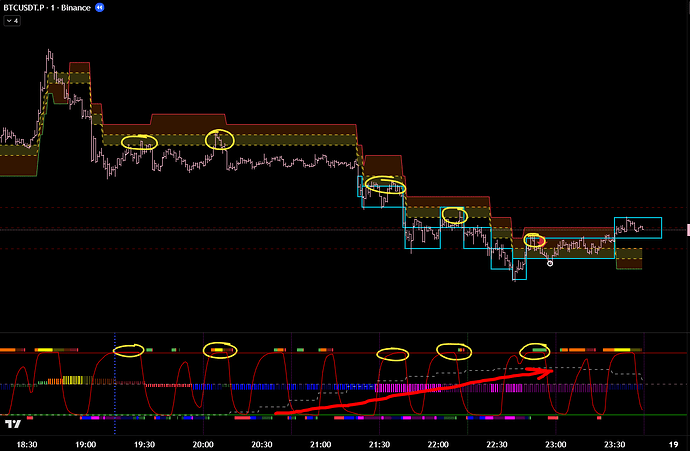Select the first yellow ellipse on price chart
Viewport: 690px width, 451px height.
139,142
